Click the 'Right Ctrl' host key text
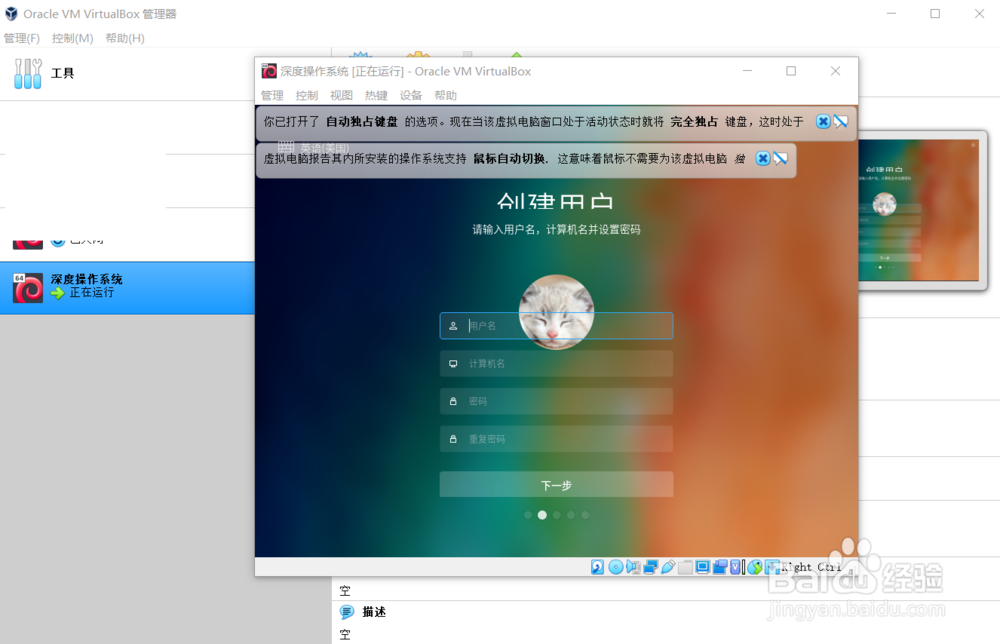Image resolution: width=1000 pixels, height=644 pixels. click(x=811, y=567)
